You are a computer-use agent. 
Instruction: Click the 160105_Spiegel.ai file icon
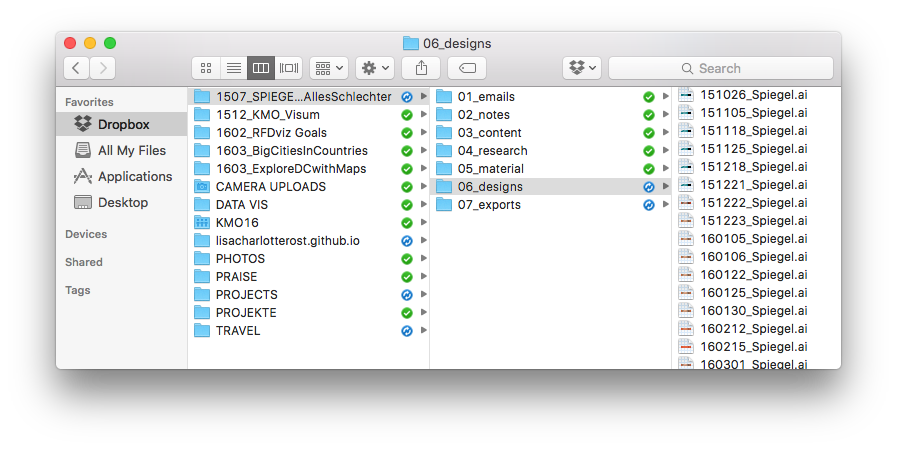tap(686, 239)
